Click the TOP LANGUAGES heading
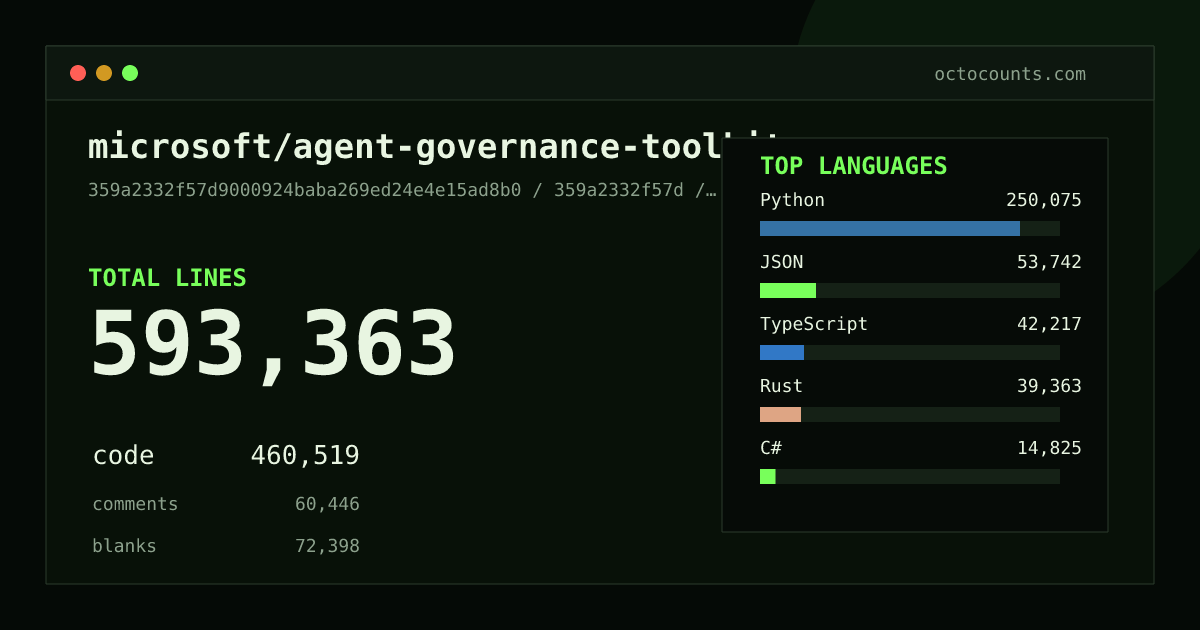This screenshot has width=1200, height=630. [x=853, y=166]
